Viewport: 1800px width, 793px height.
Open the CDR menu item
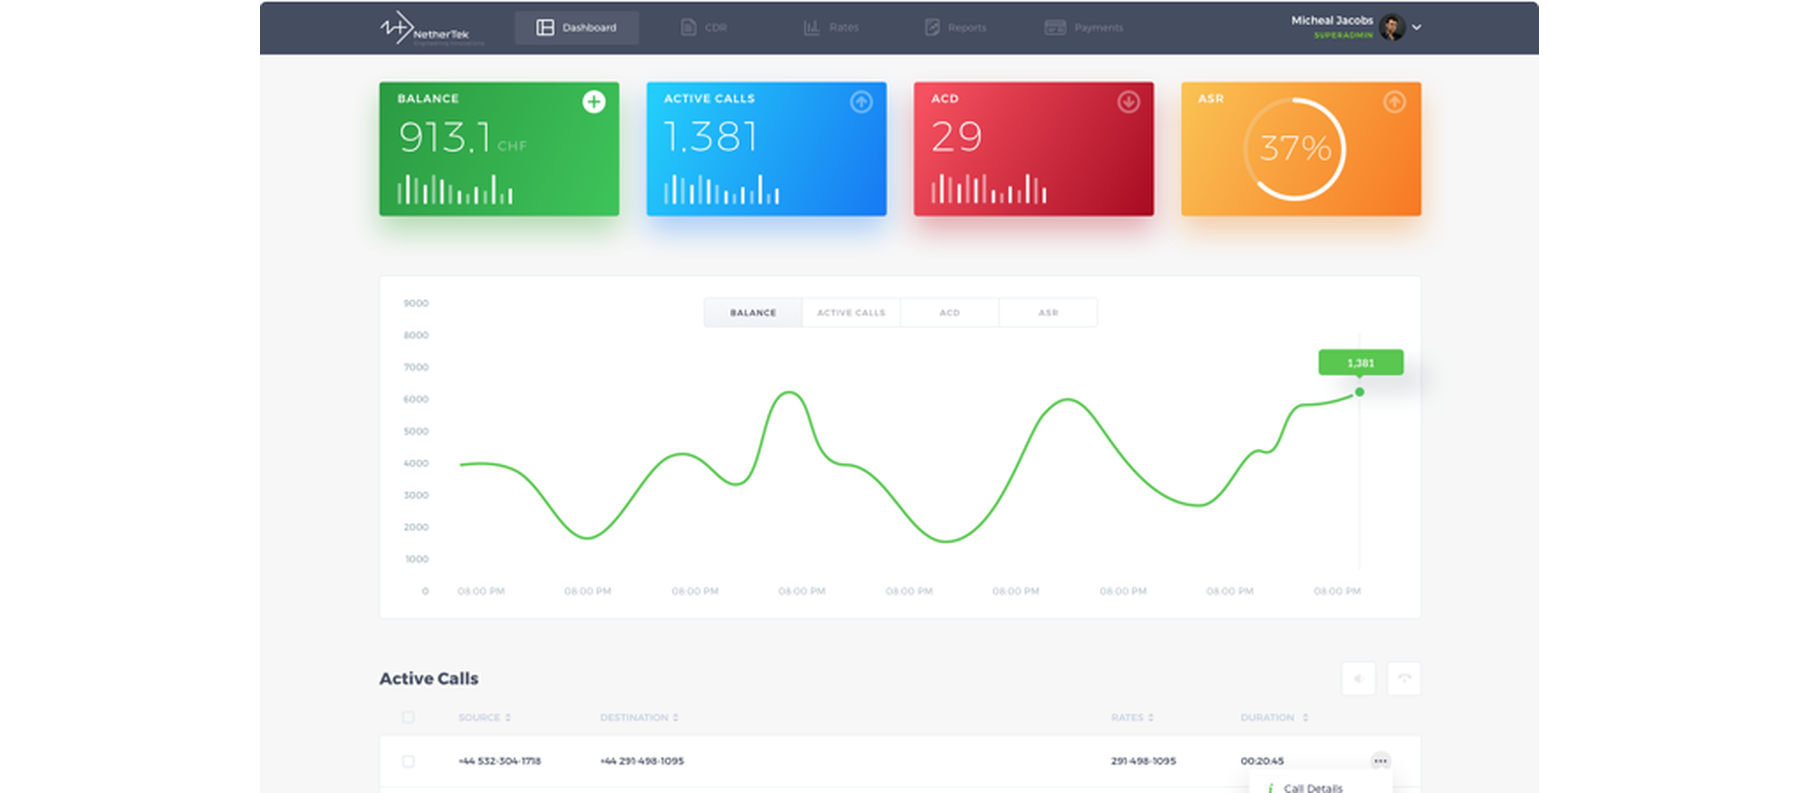click(704, 27)
